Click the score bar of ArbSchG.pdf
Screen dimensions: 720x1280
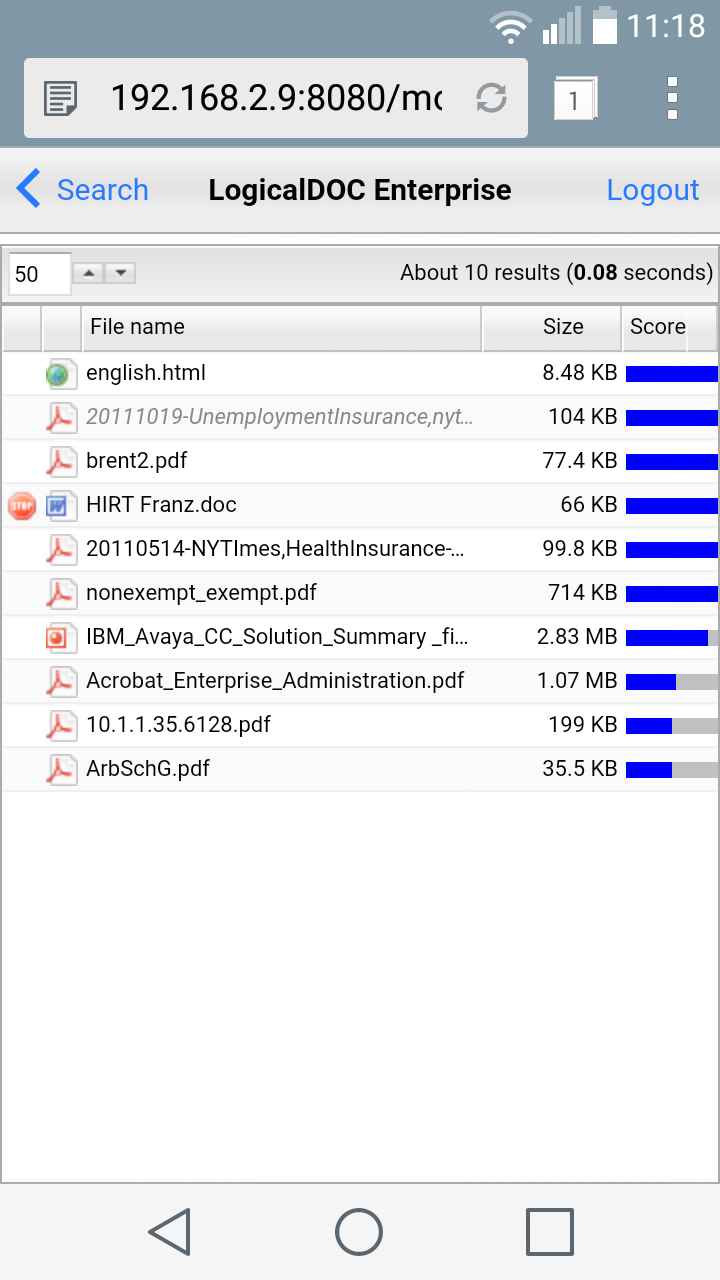(x=672, y=770)
